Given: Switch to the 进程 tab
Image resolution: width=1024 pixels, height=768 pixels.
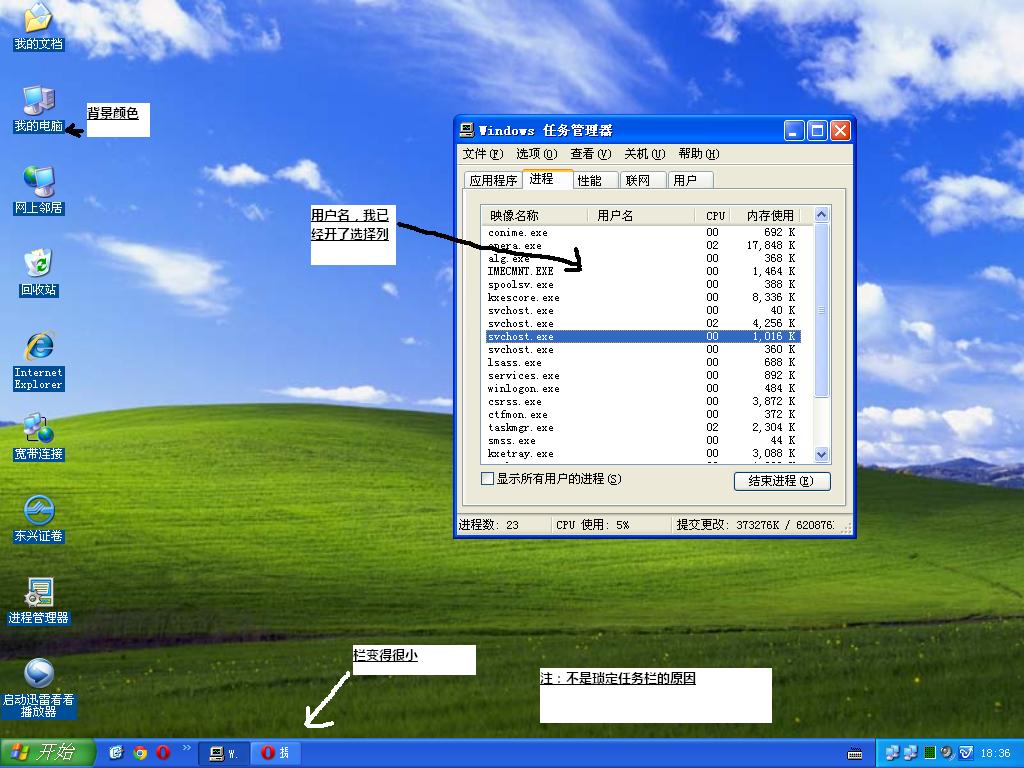Looking at the screenshot, I should pyautogui.click(x=547, y=178).
